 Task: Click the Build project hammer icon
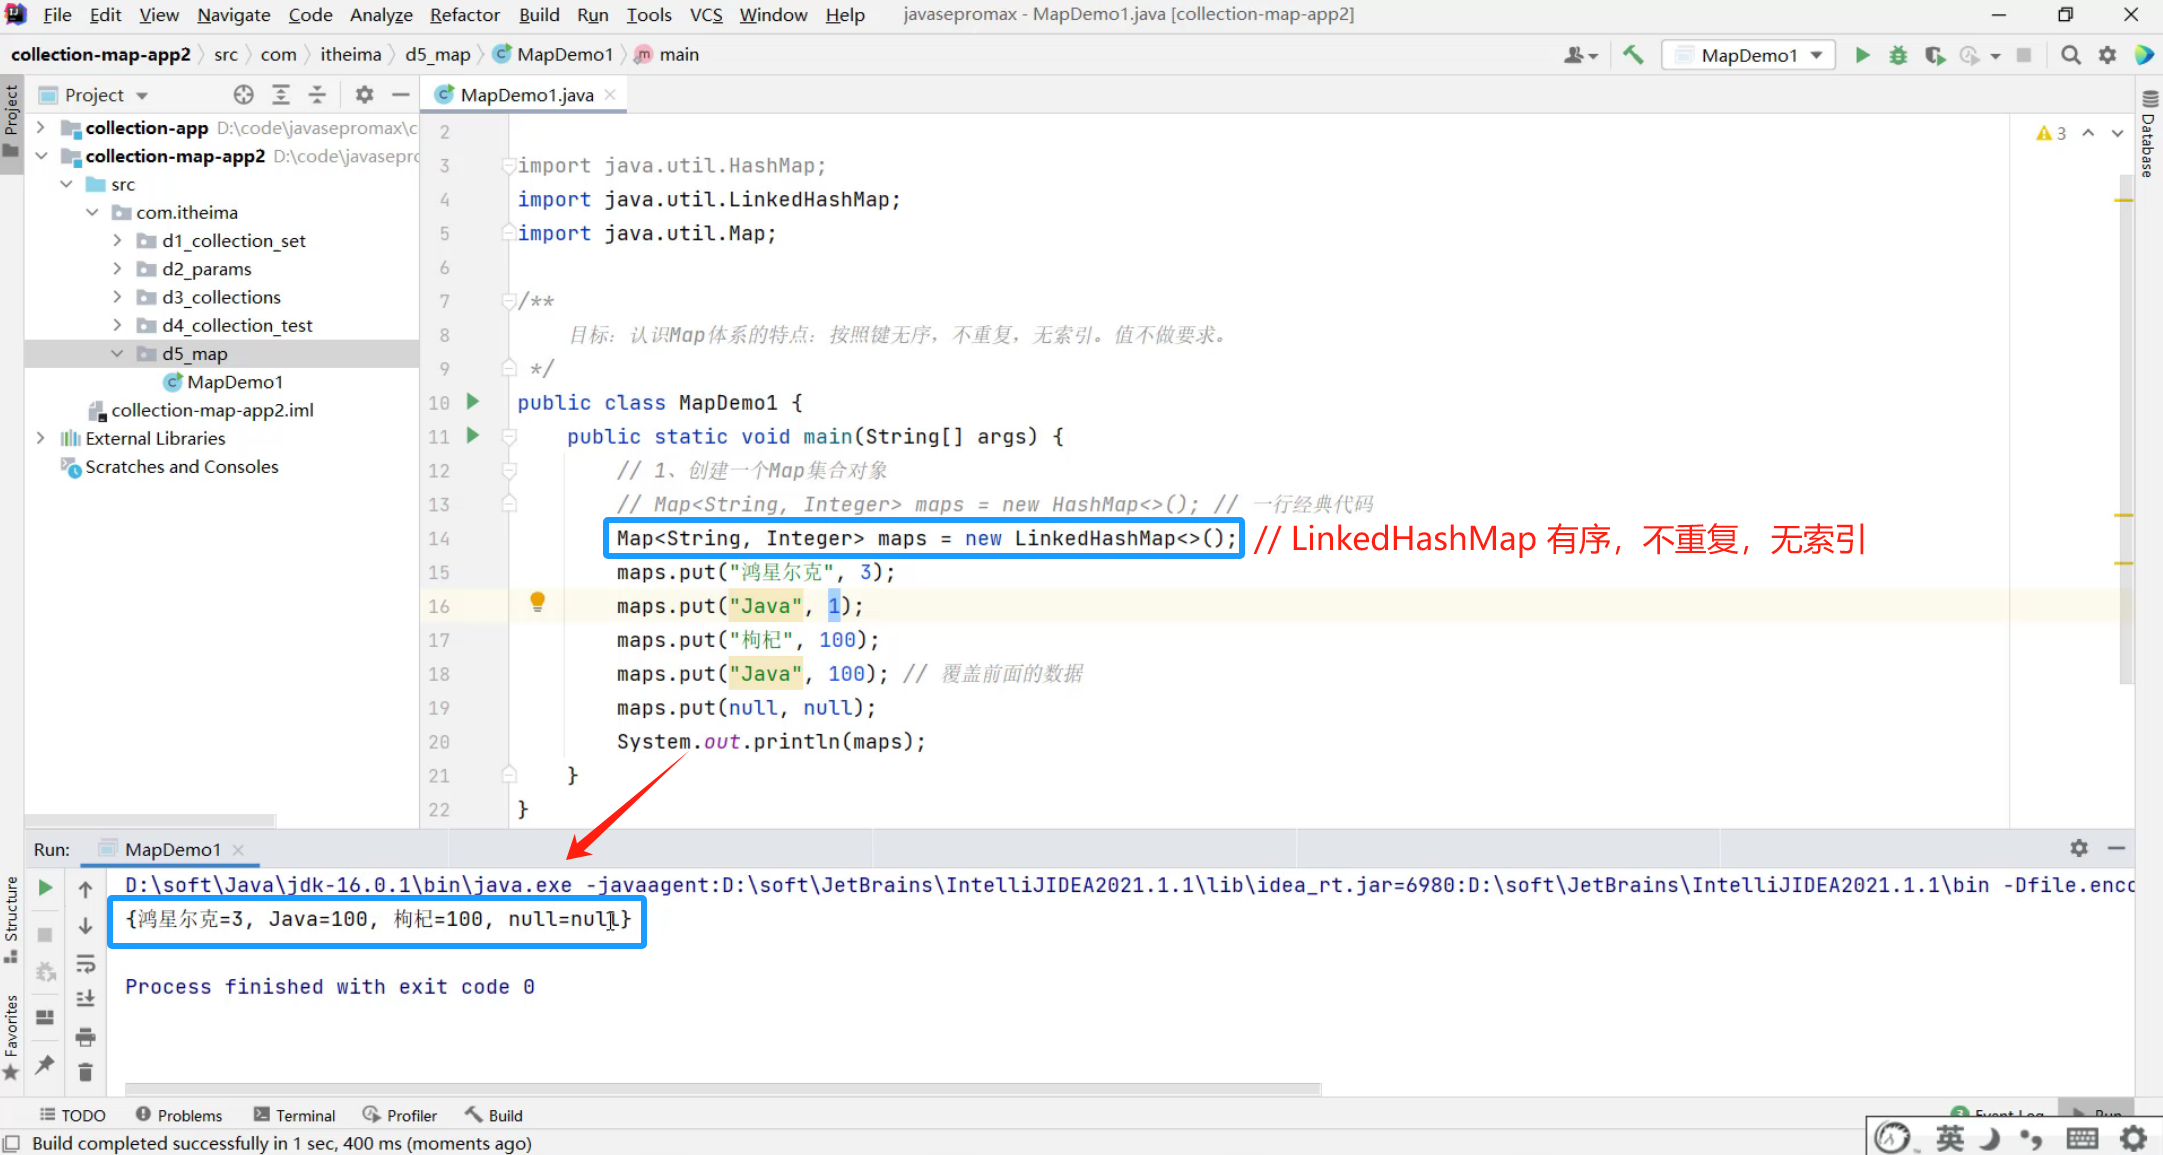coord(1633,55)
